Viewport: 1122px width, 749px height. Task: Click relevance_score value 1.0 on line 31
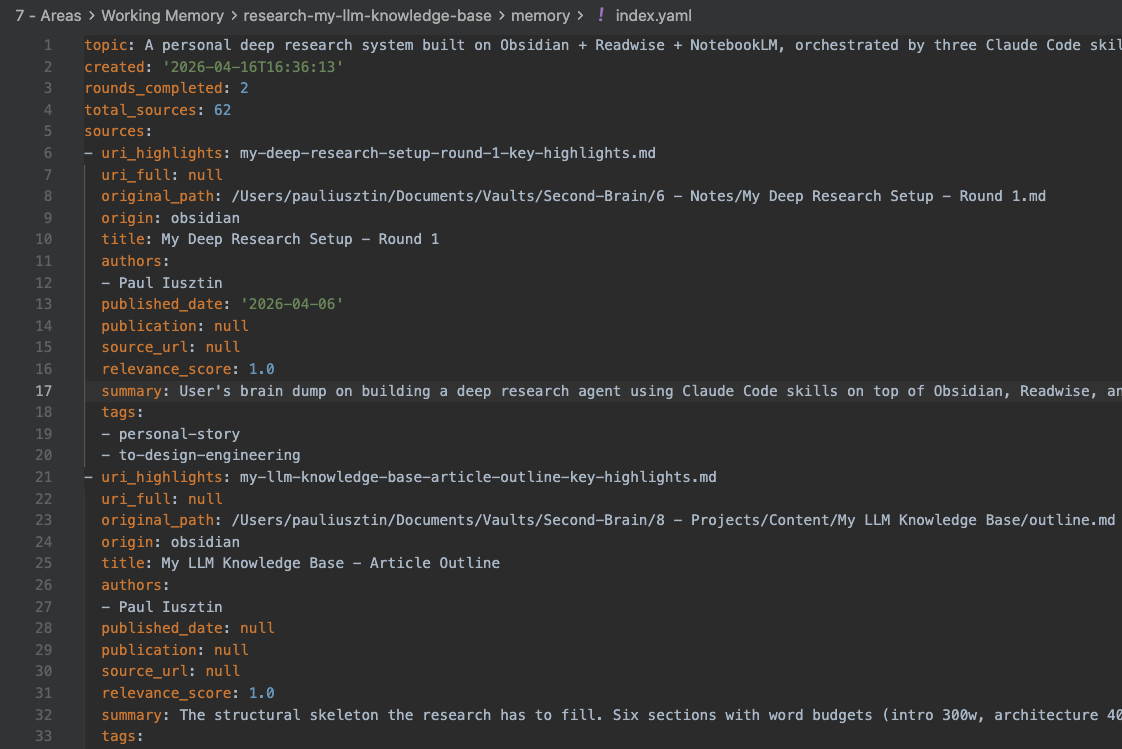(x=261, y=693)
